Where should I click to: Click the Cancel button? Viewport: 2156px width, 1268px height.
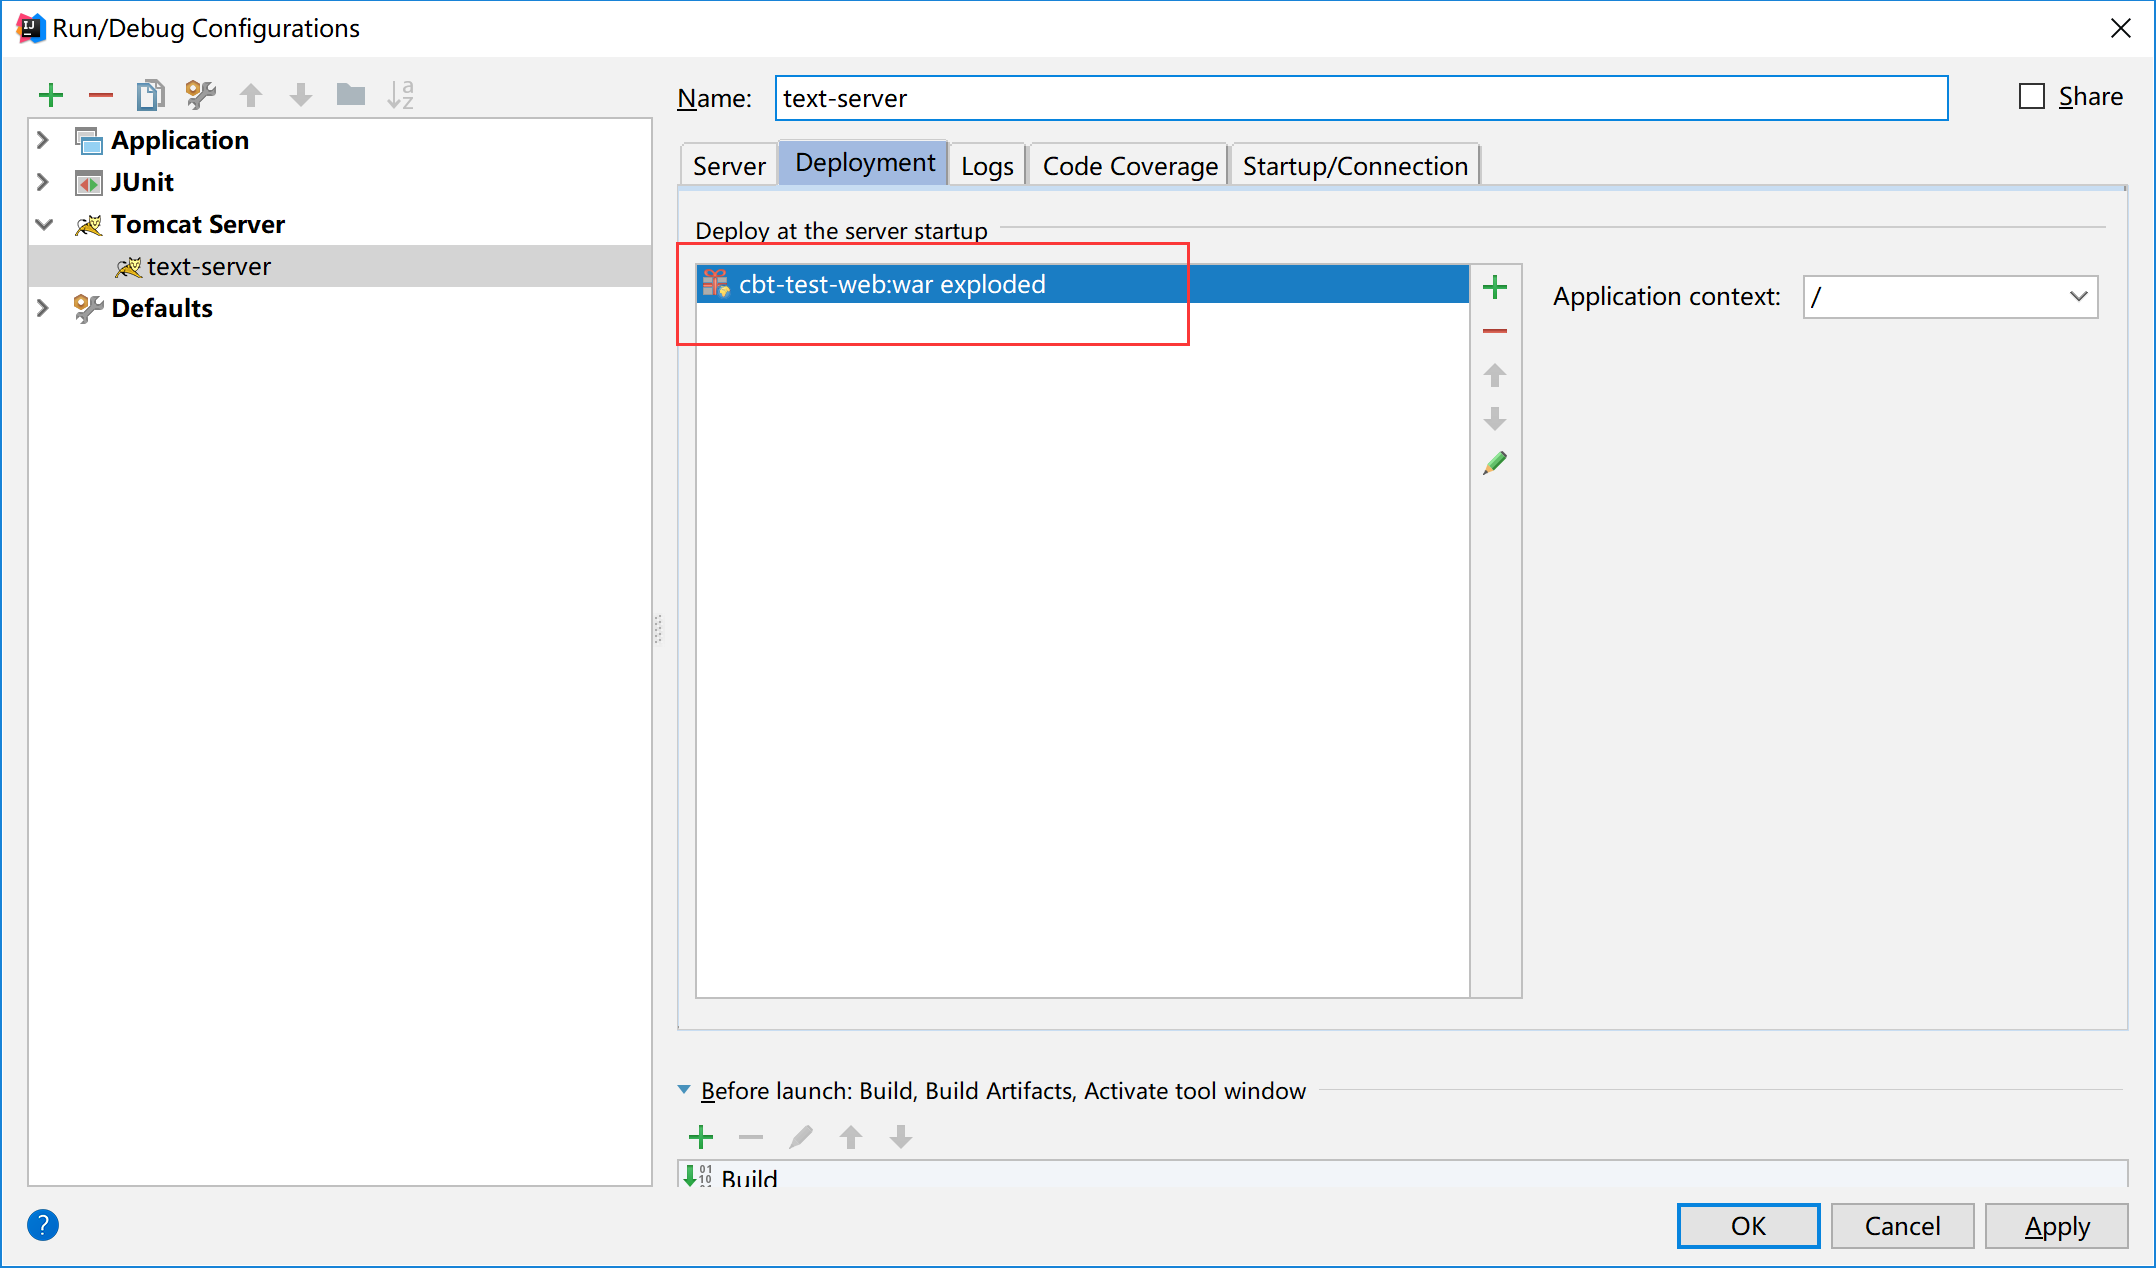point(1902,1226)
